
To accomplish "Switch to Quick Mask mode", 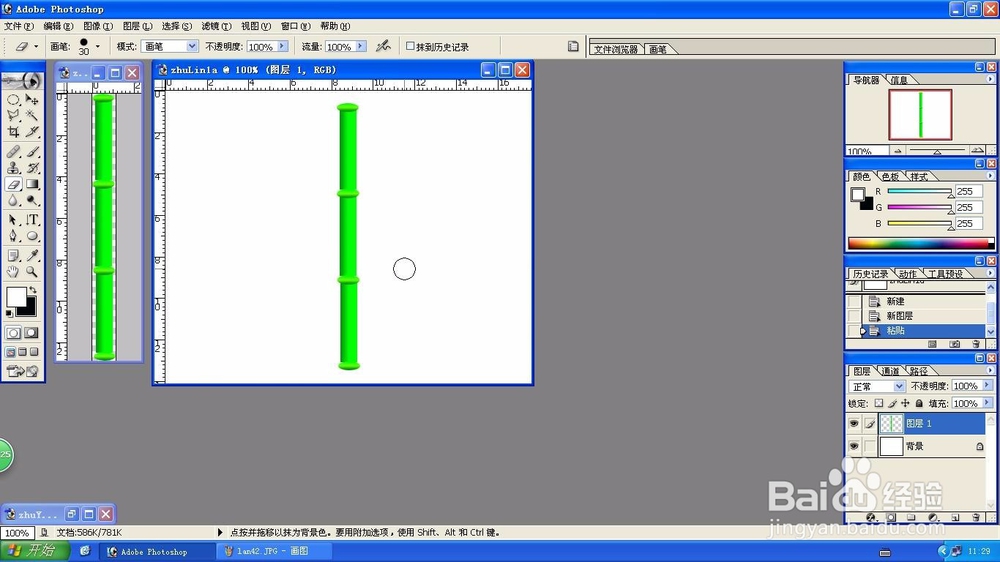I will (x=31, y=333).
